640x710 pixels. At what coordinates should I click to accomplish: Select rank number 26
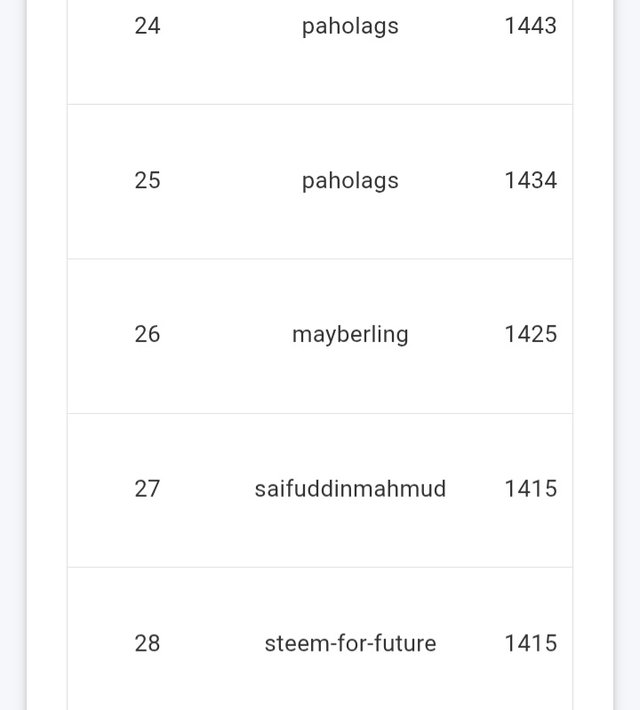click(147, 335)
